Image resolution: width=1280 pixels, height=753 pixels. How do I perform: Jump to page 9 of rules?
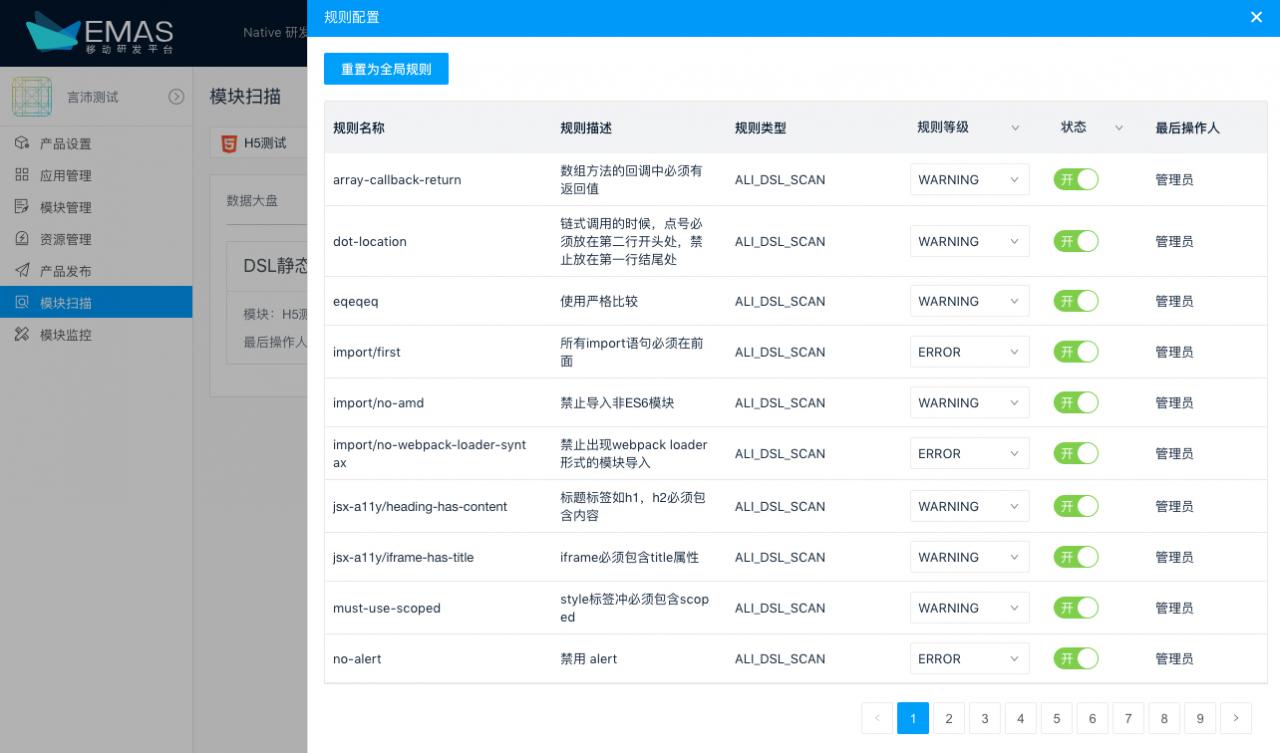tap(1200, 718)
